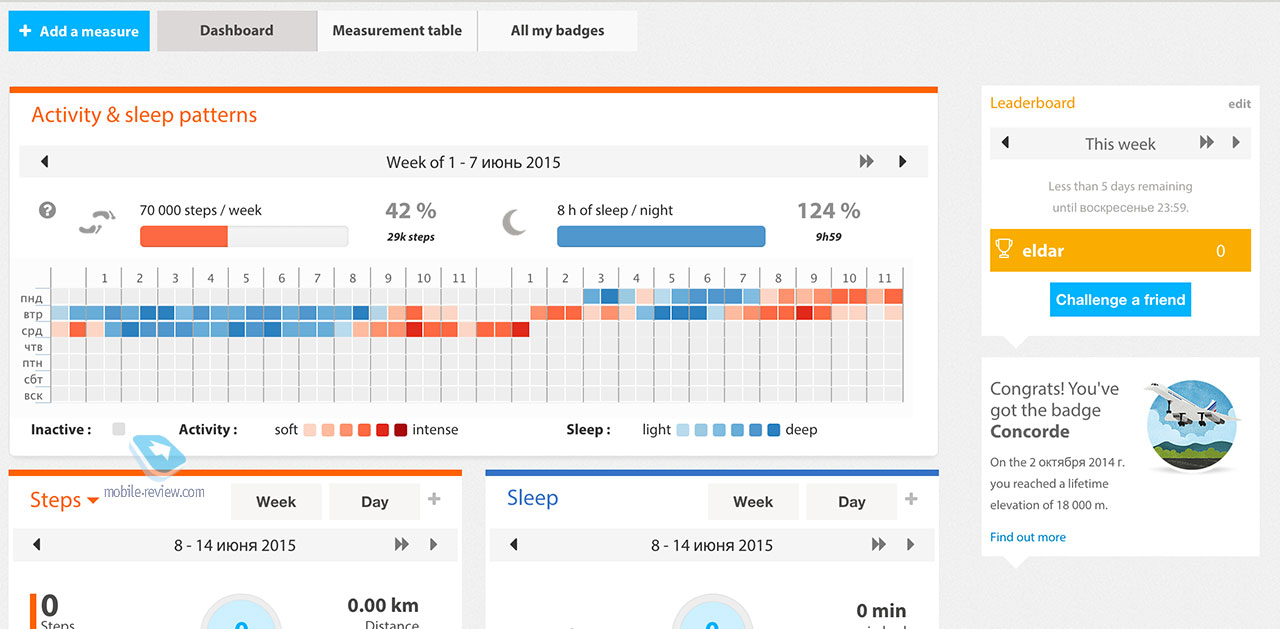This screenshot has width=1280, height=629.
Task: Click the sleep per night progress bar
Action: click(x=661, y=237)
